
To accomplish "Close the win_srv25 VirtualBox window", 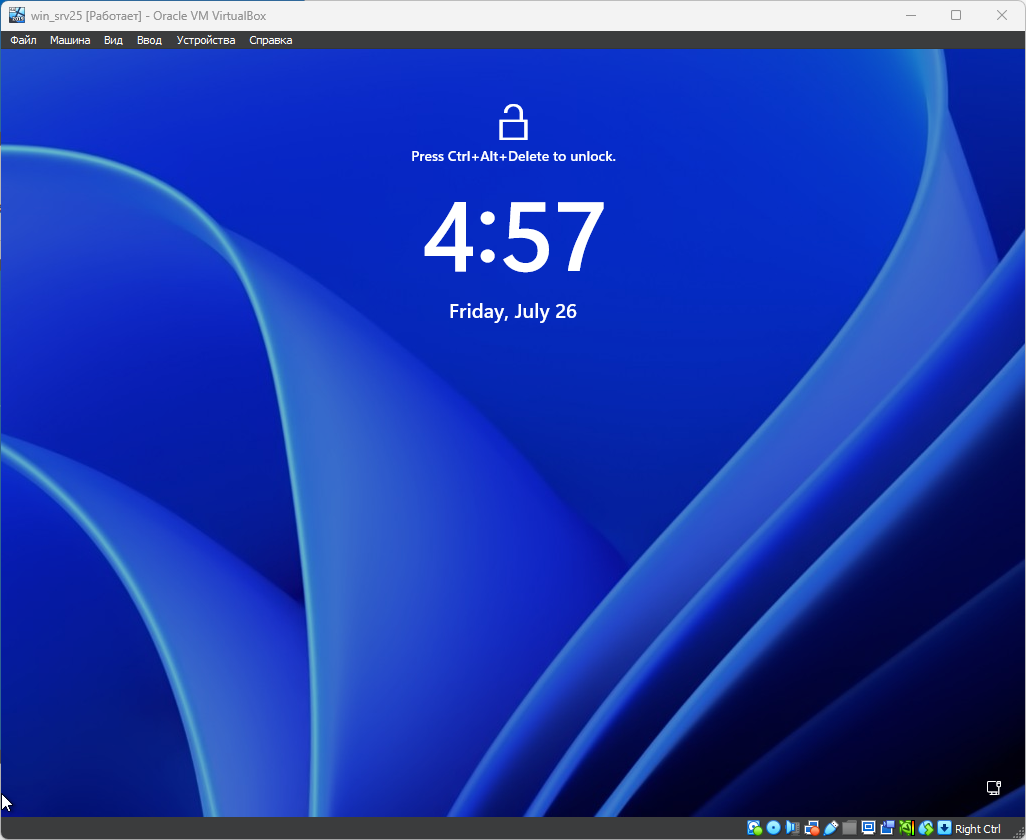I will point(1002,15).
